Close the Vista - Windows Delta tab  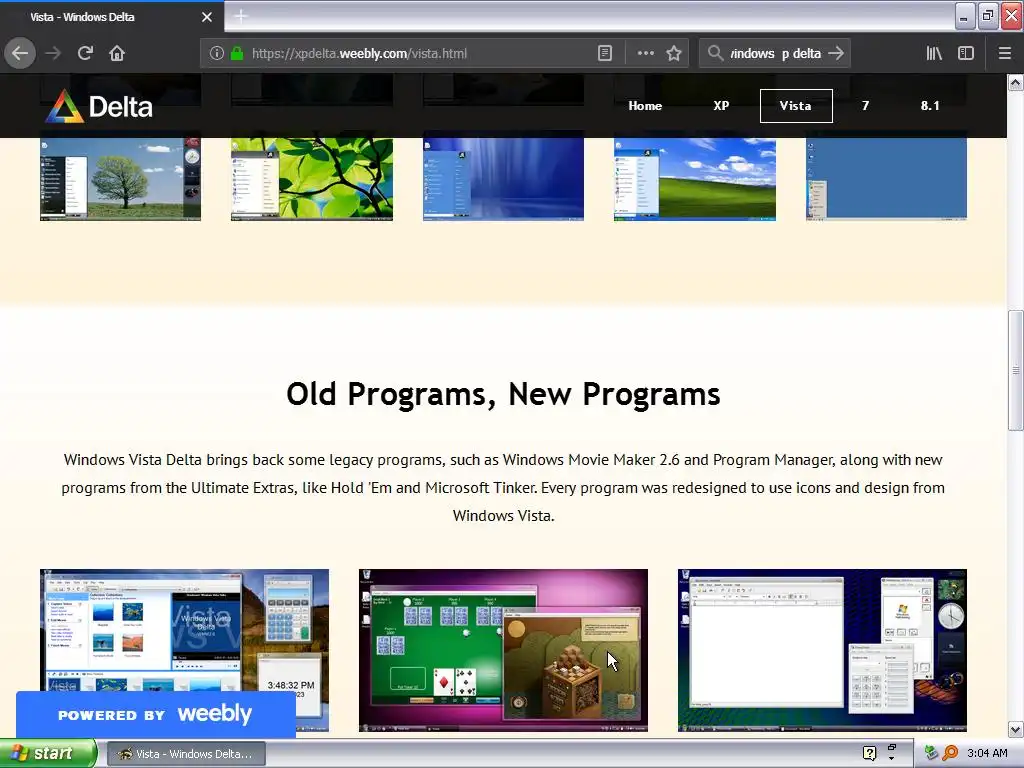click(207, 17)
